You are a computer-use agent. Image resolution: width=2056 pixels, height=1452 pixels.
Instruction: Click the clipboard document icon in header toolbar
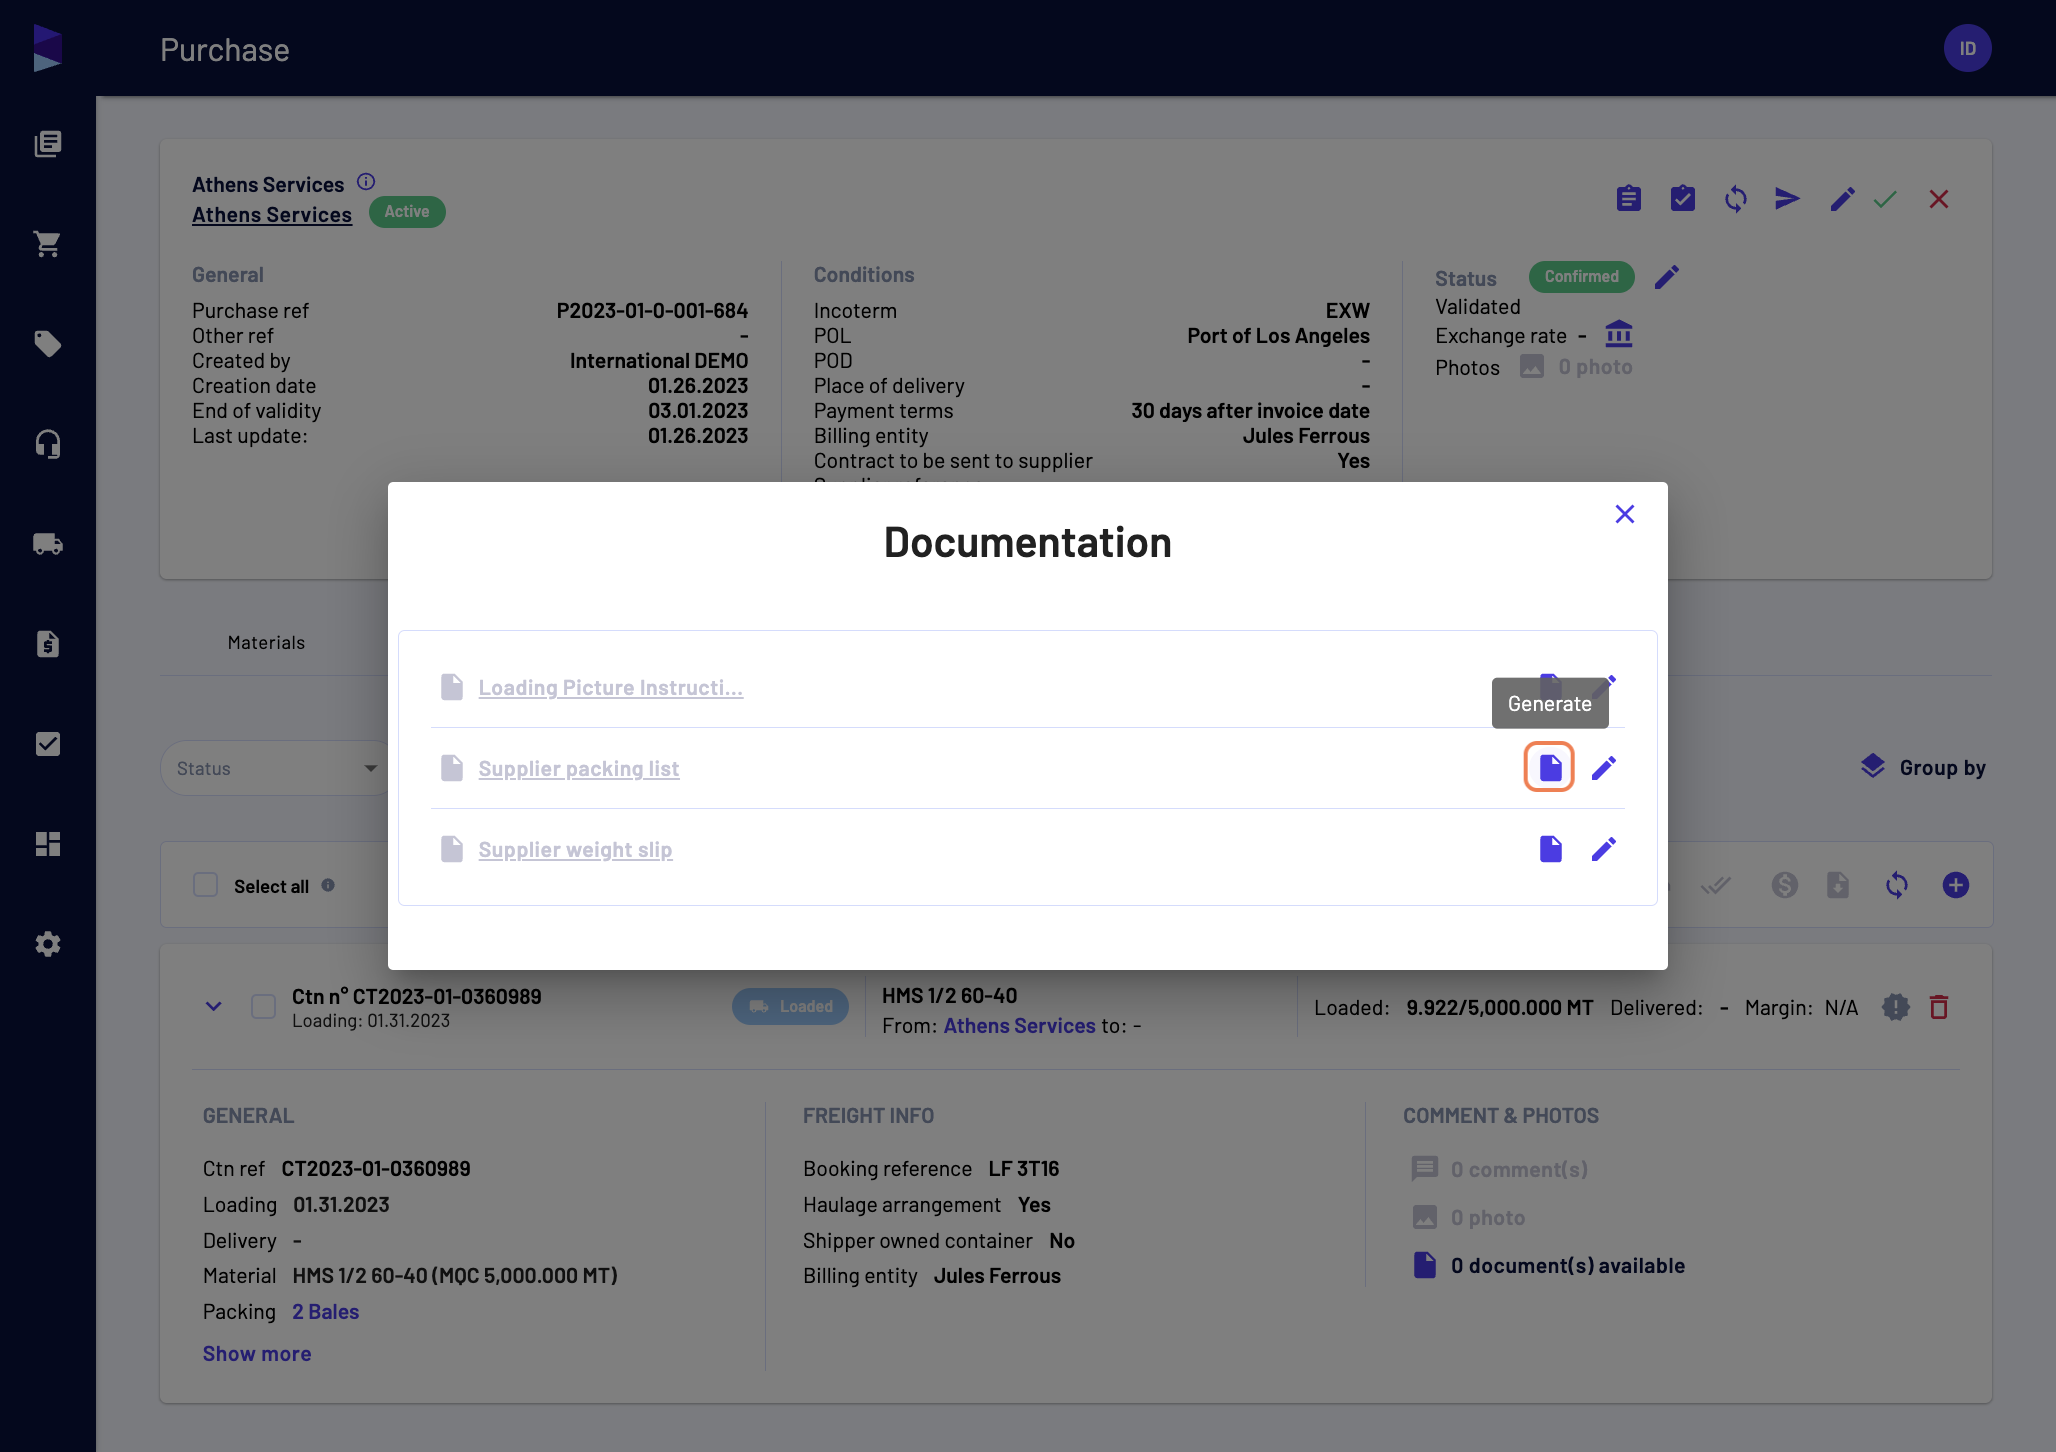[1628, 198]
